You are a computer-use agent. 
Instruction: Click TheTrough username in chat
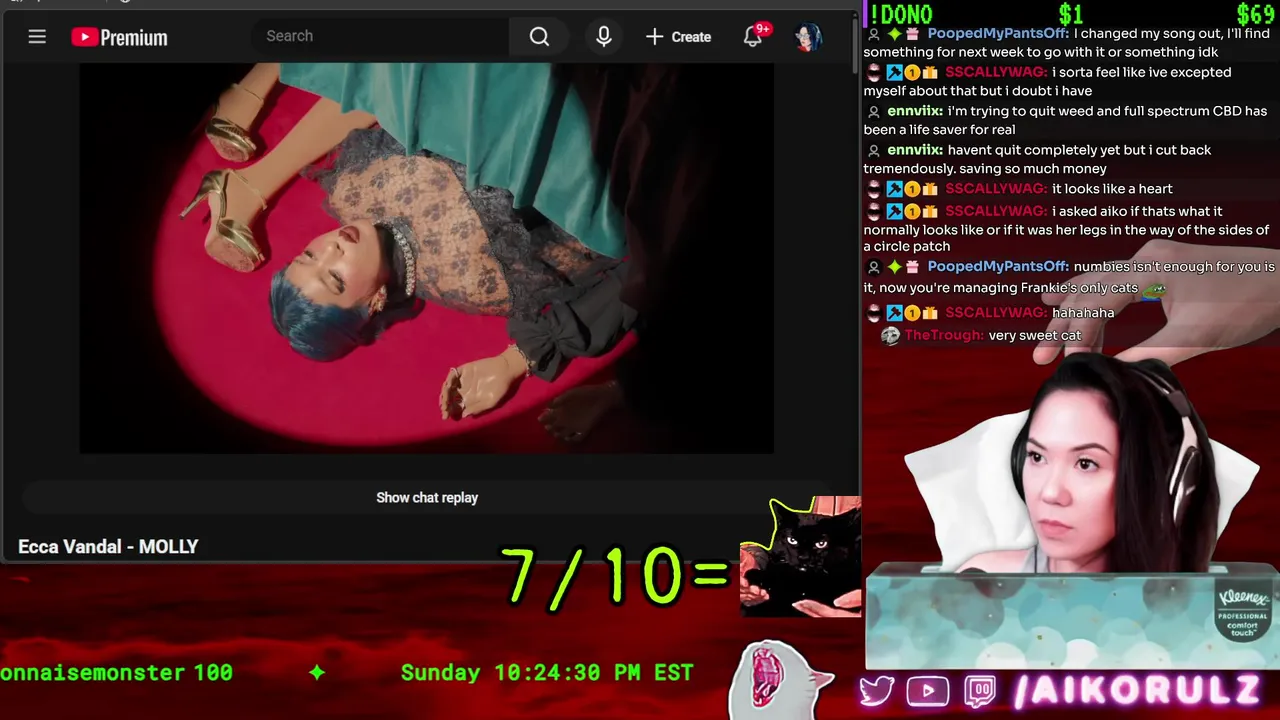click(942, 335)
